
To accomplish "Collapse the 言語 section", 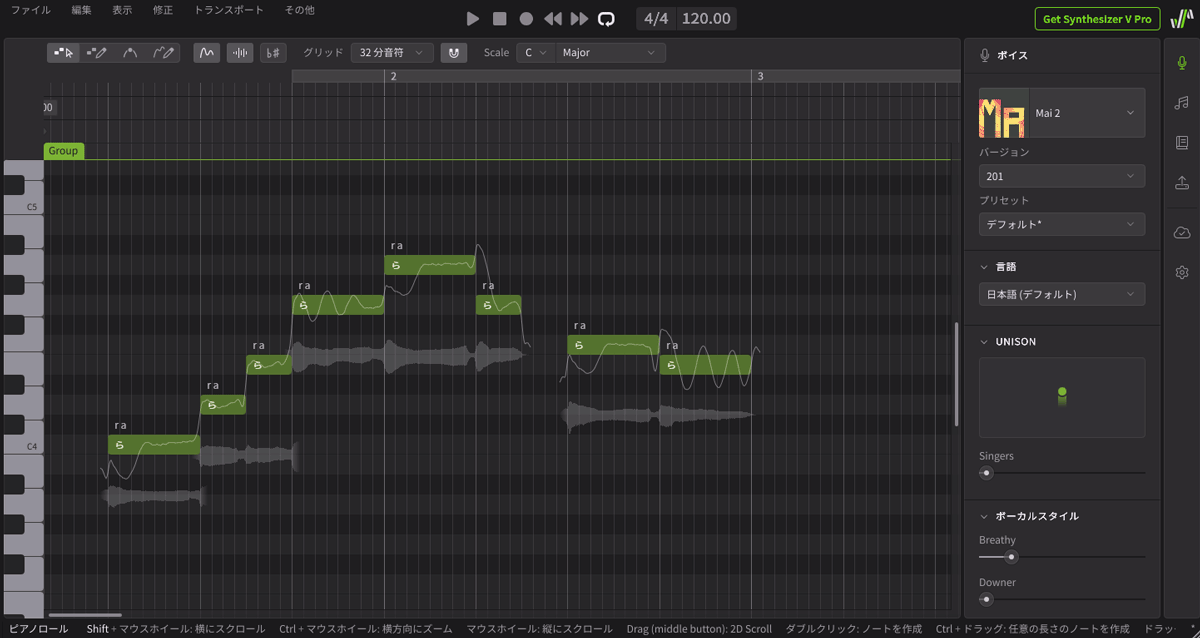I will 984,267.
